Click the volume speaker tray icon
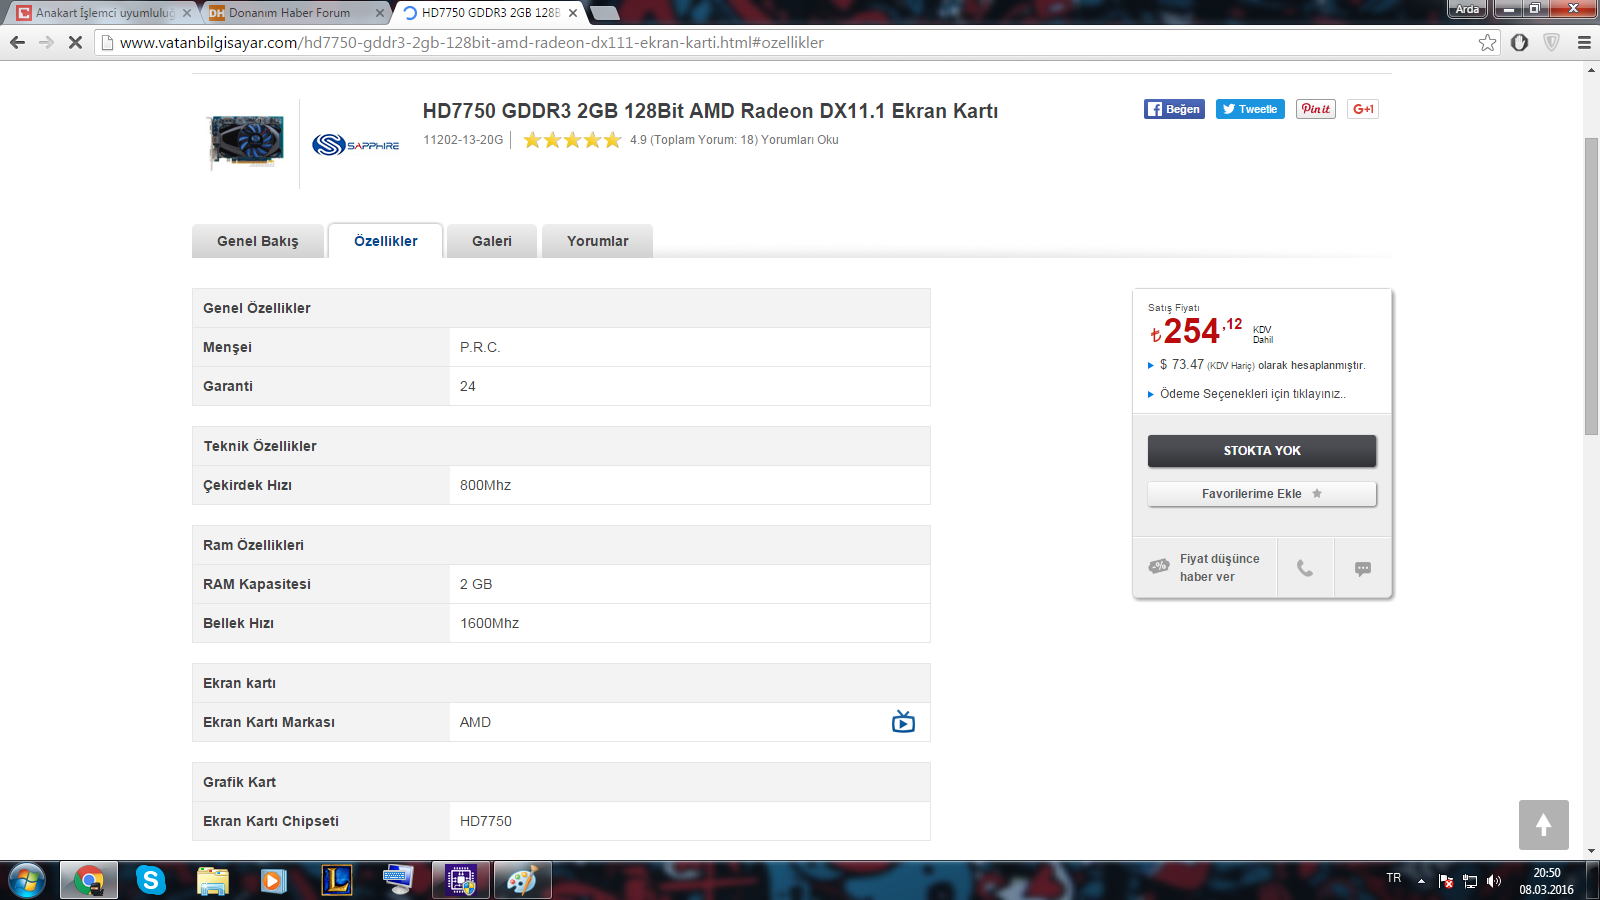1600x900 pixels. (x=1494, y=881)
